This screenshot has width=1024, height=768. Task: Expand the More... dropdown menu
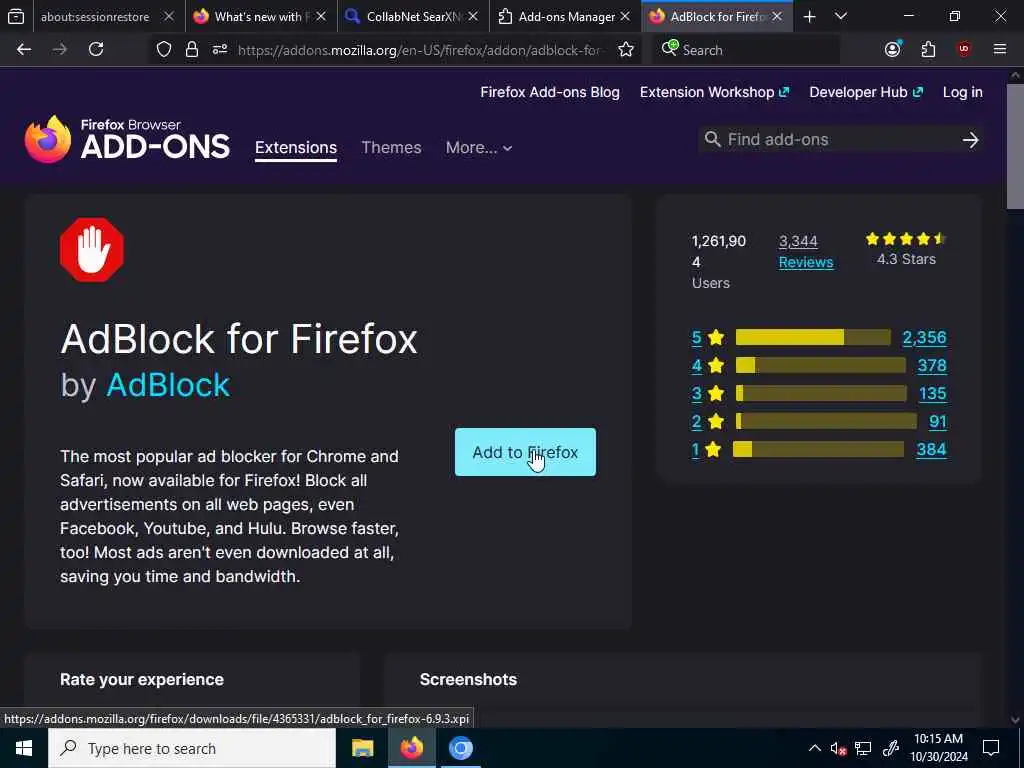point(479,148)
